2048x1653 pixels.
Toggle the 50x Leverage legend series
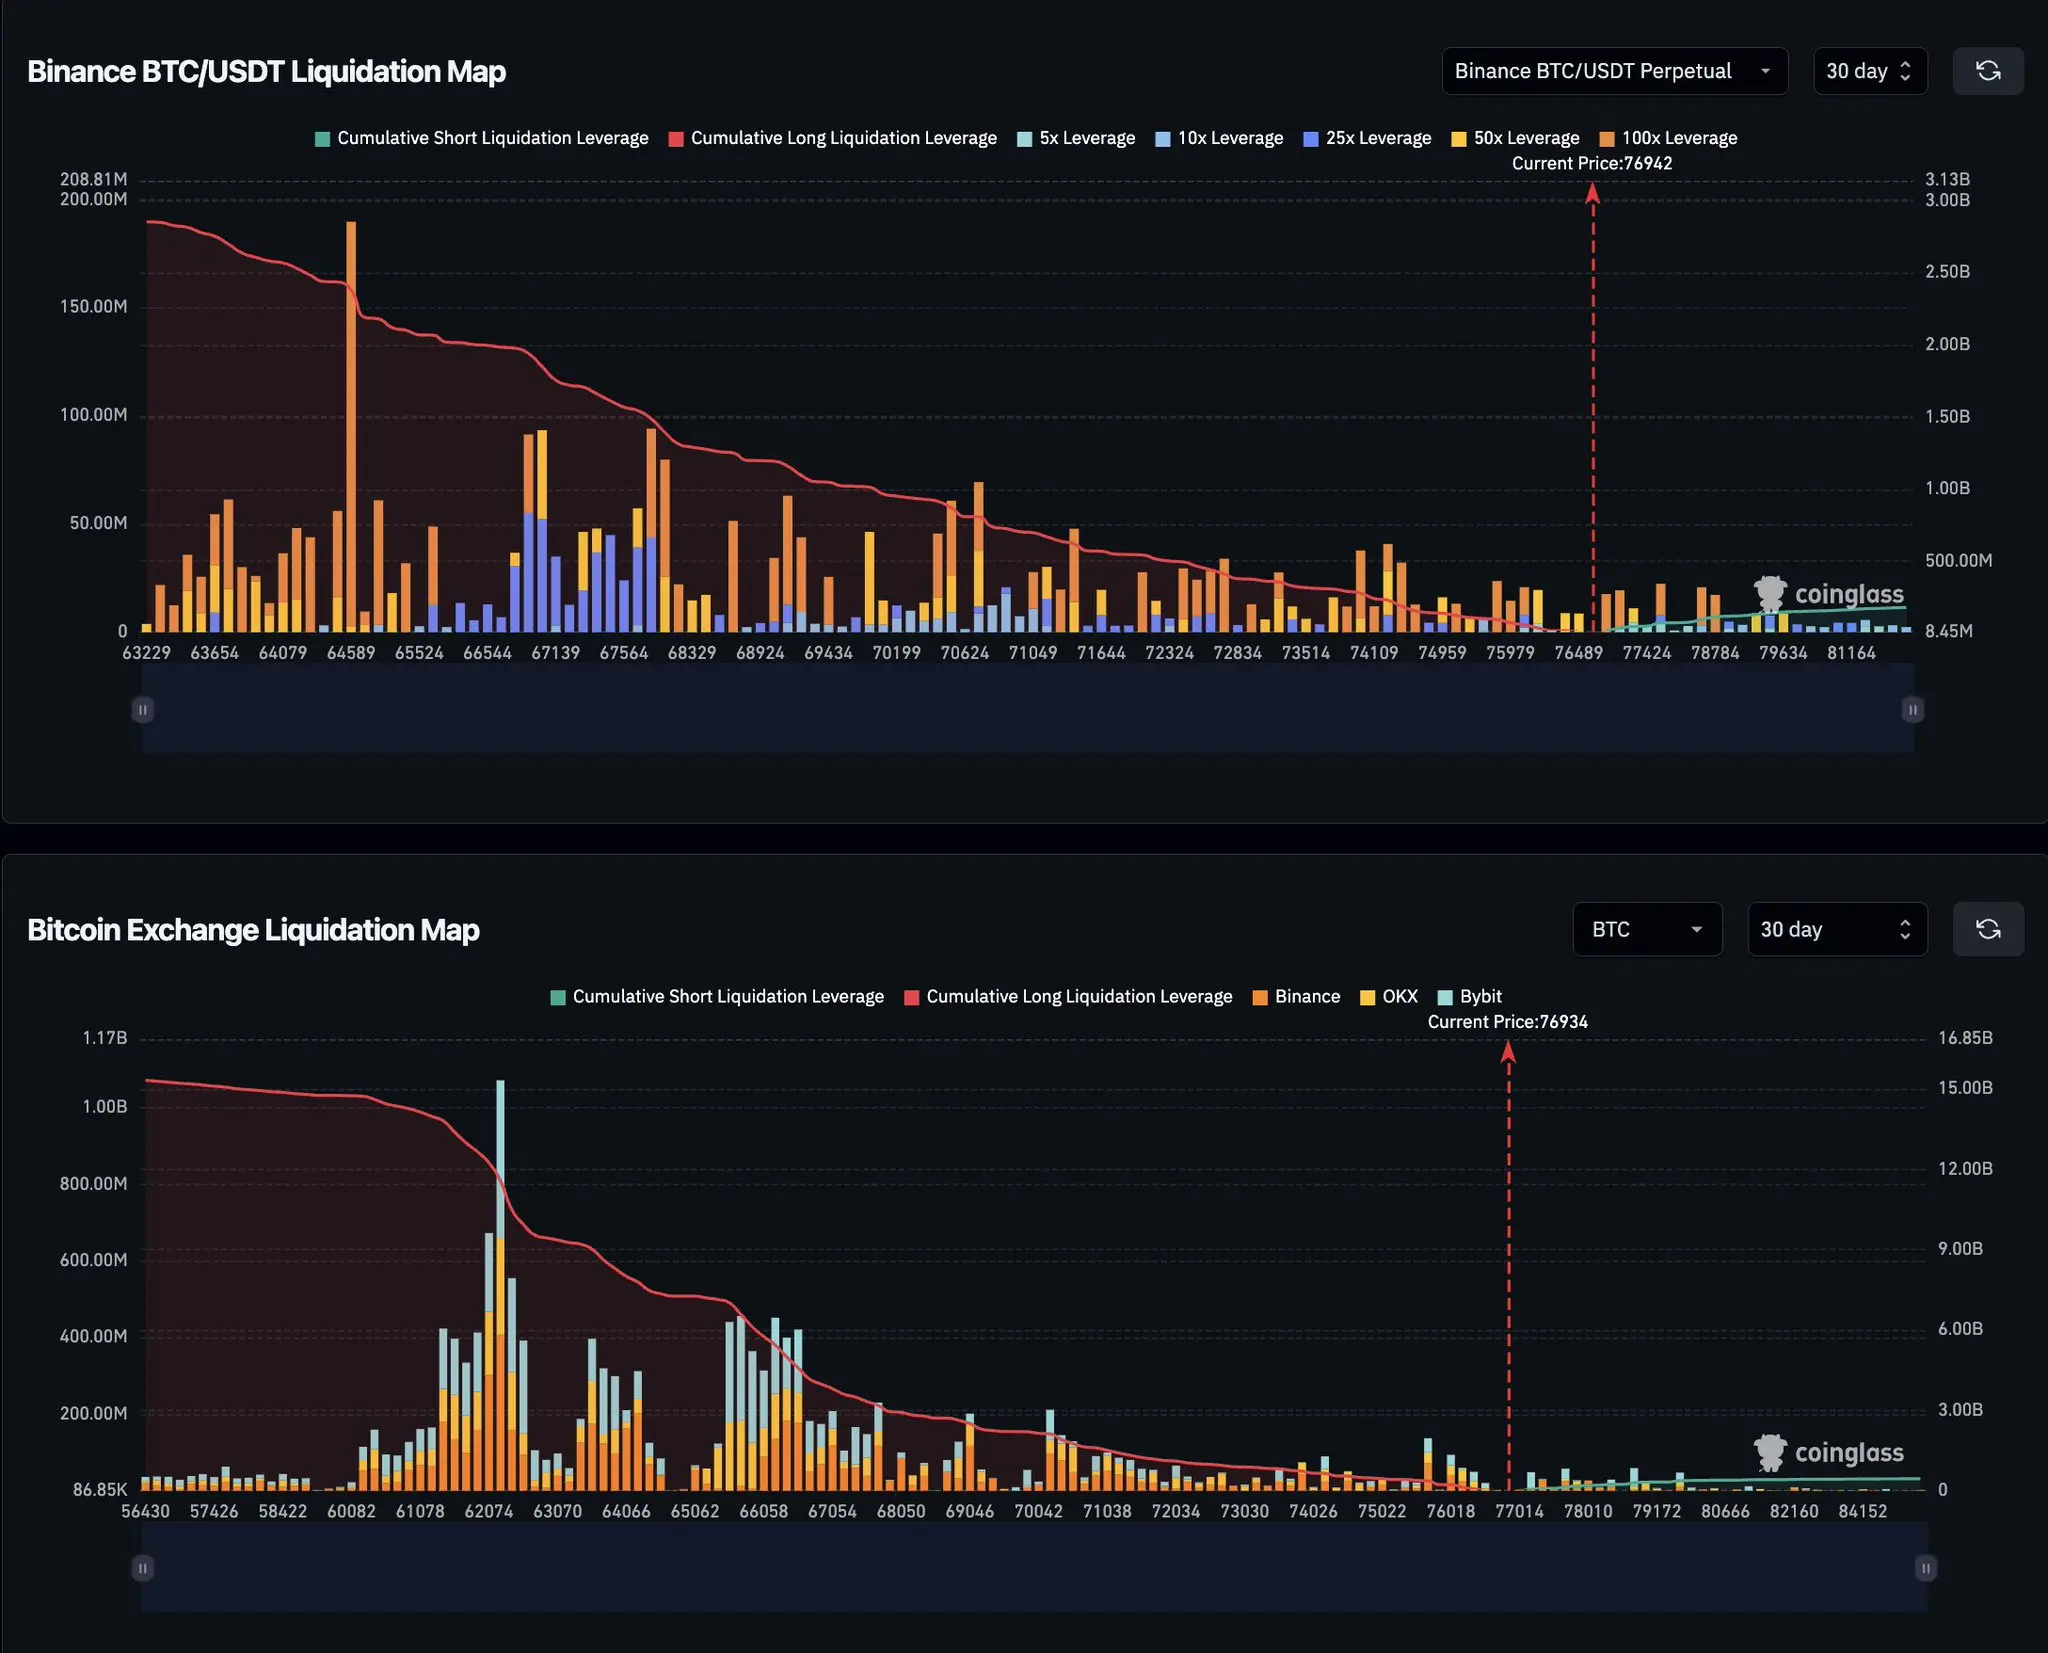point(1515,138)
